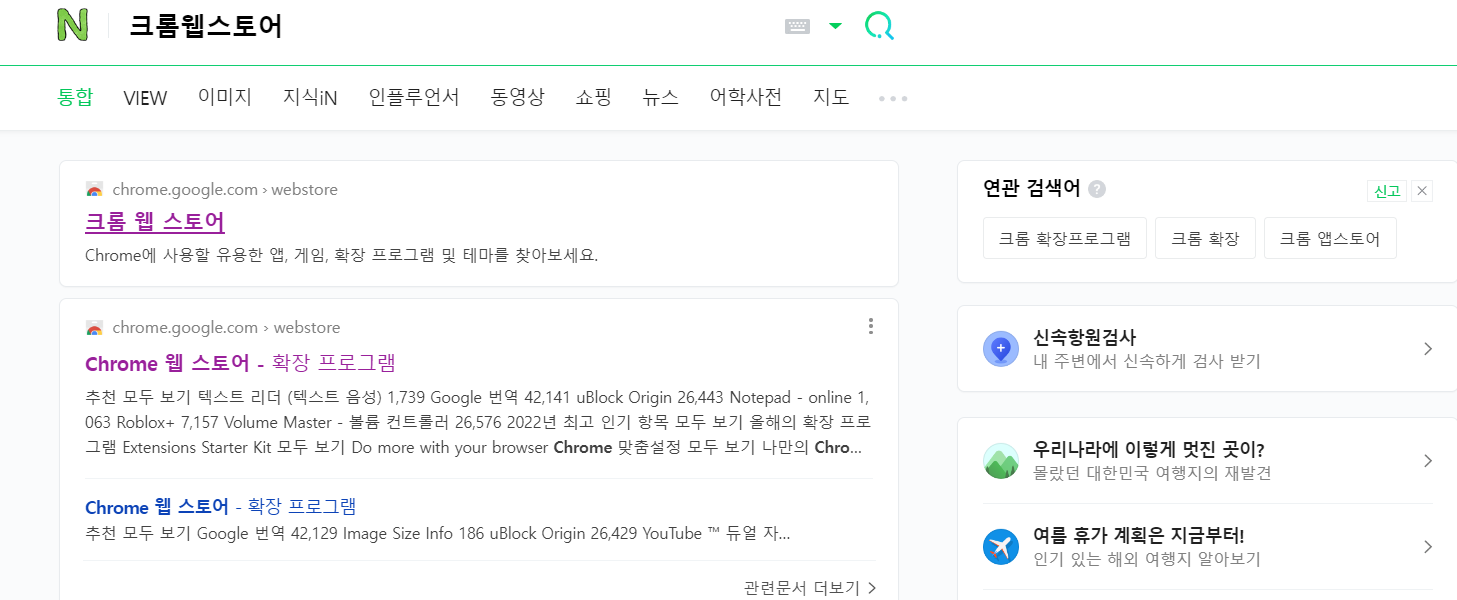Expand the chevron on the 신속항원검사 row
The height and width of the screenshot is (600, 1457).
(x=1428, y=349)
